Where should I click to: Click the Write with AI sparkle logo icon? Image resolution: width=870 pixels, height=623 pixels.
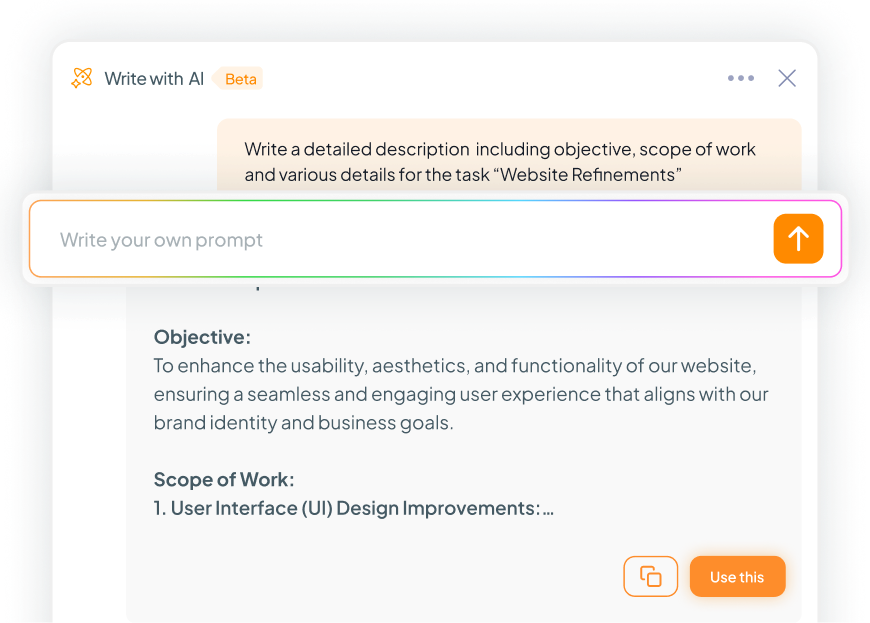point(82,78)
